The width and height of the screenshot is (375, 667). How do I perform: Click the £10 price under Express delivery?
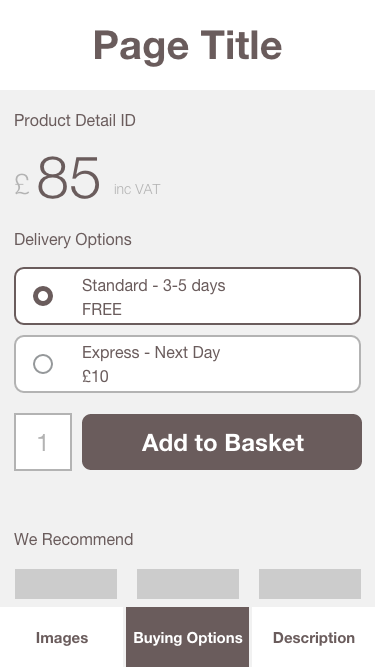click(x=95, y=376)
